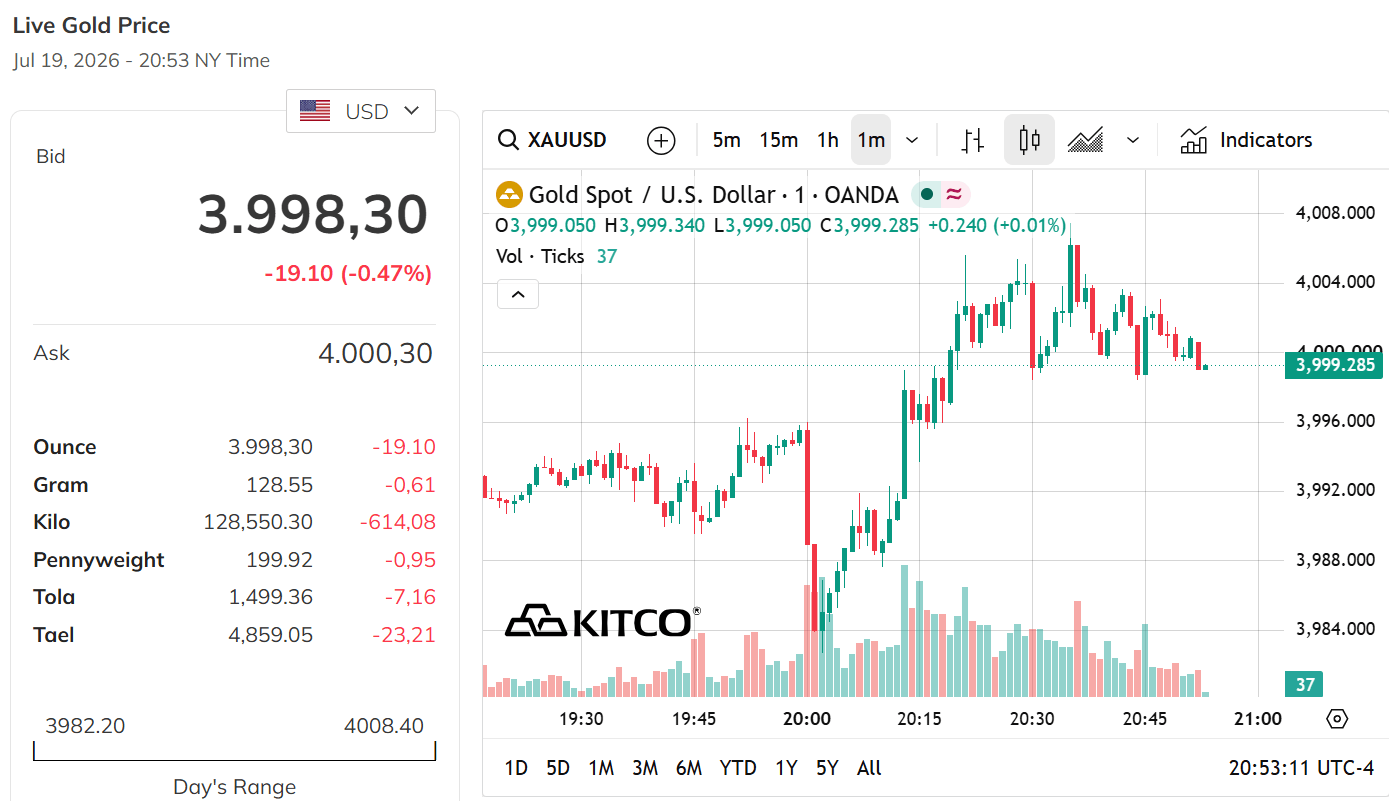The height and width of the screenshot is (801, 1398).
Task: Select the bars chart style icon
Action: (973, 140)
